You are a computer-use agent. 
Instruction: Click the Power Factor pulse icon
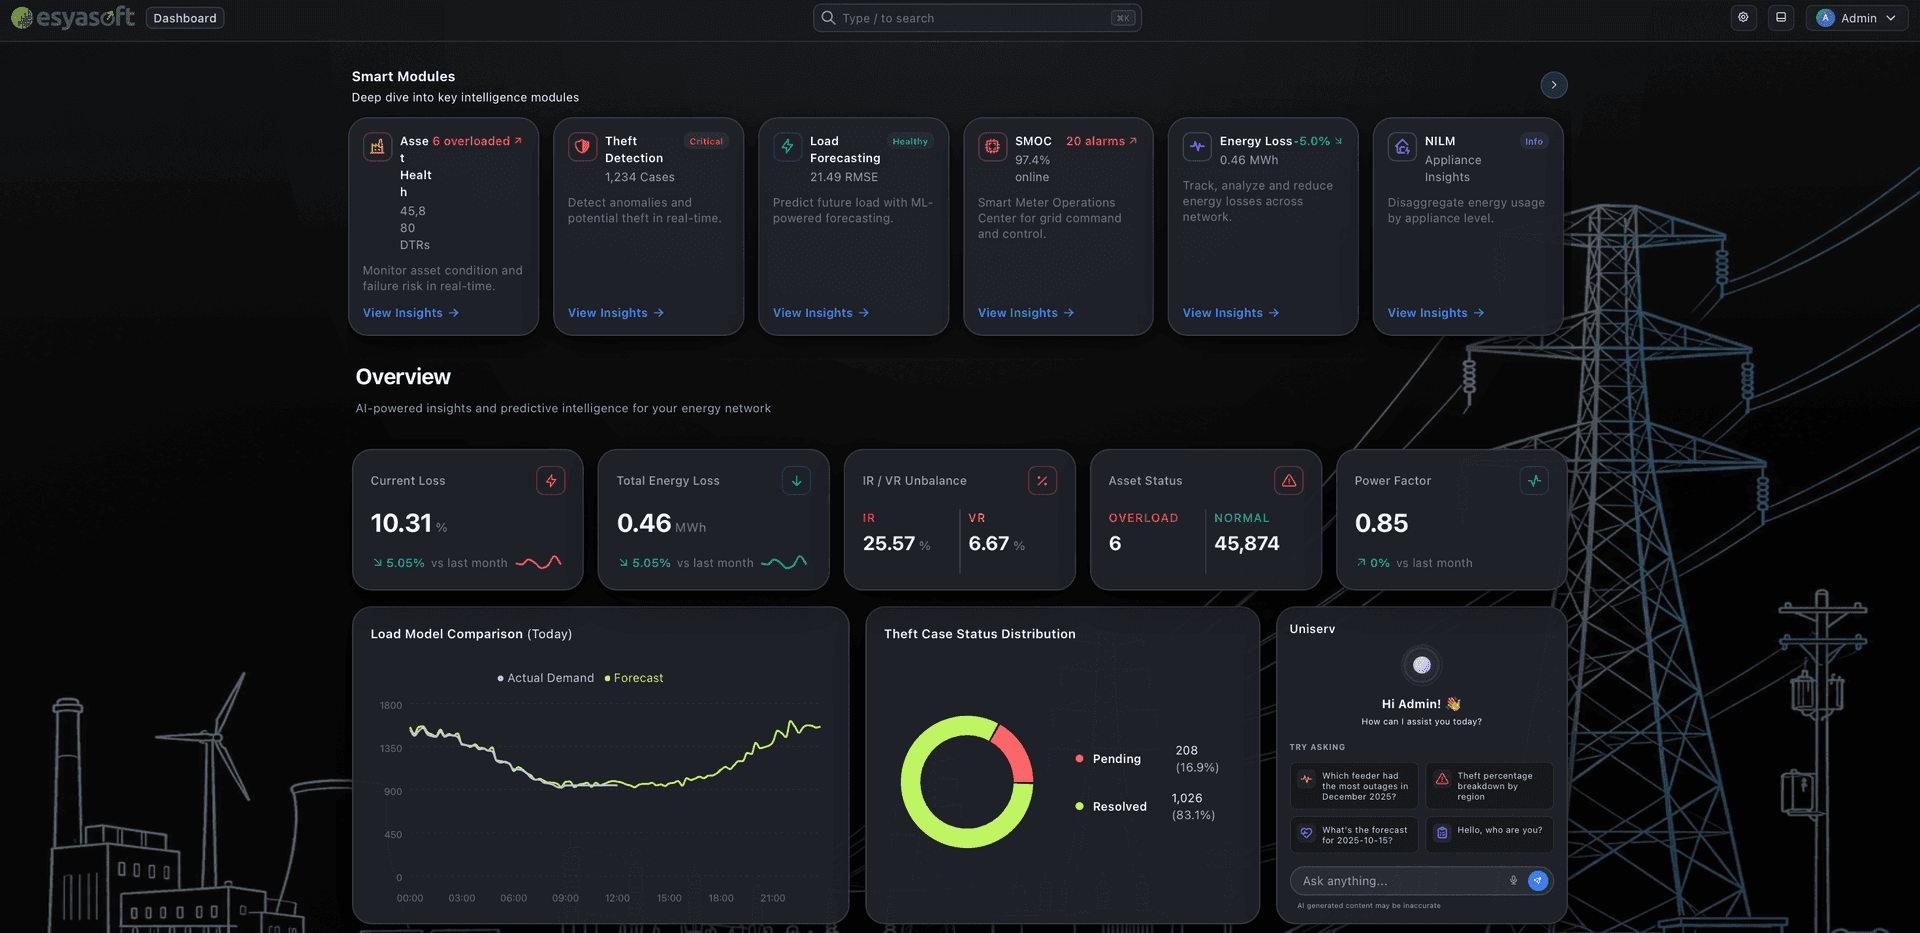click(1534, 481)
